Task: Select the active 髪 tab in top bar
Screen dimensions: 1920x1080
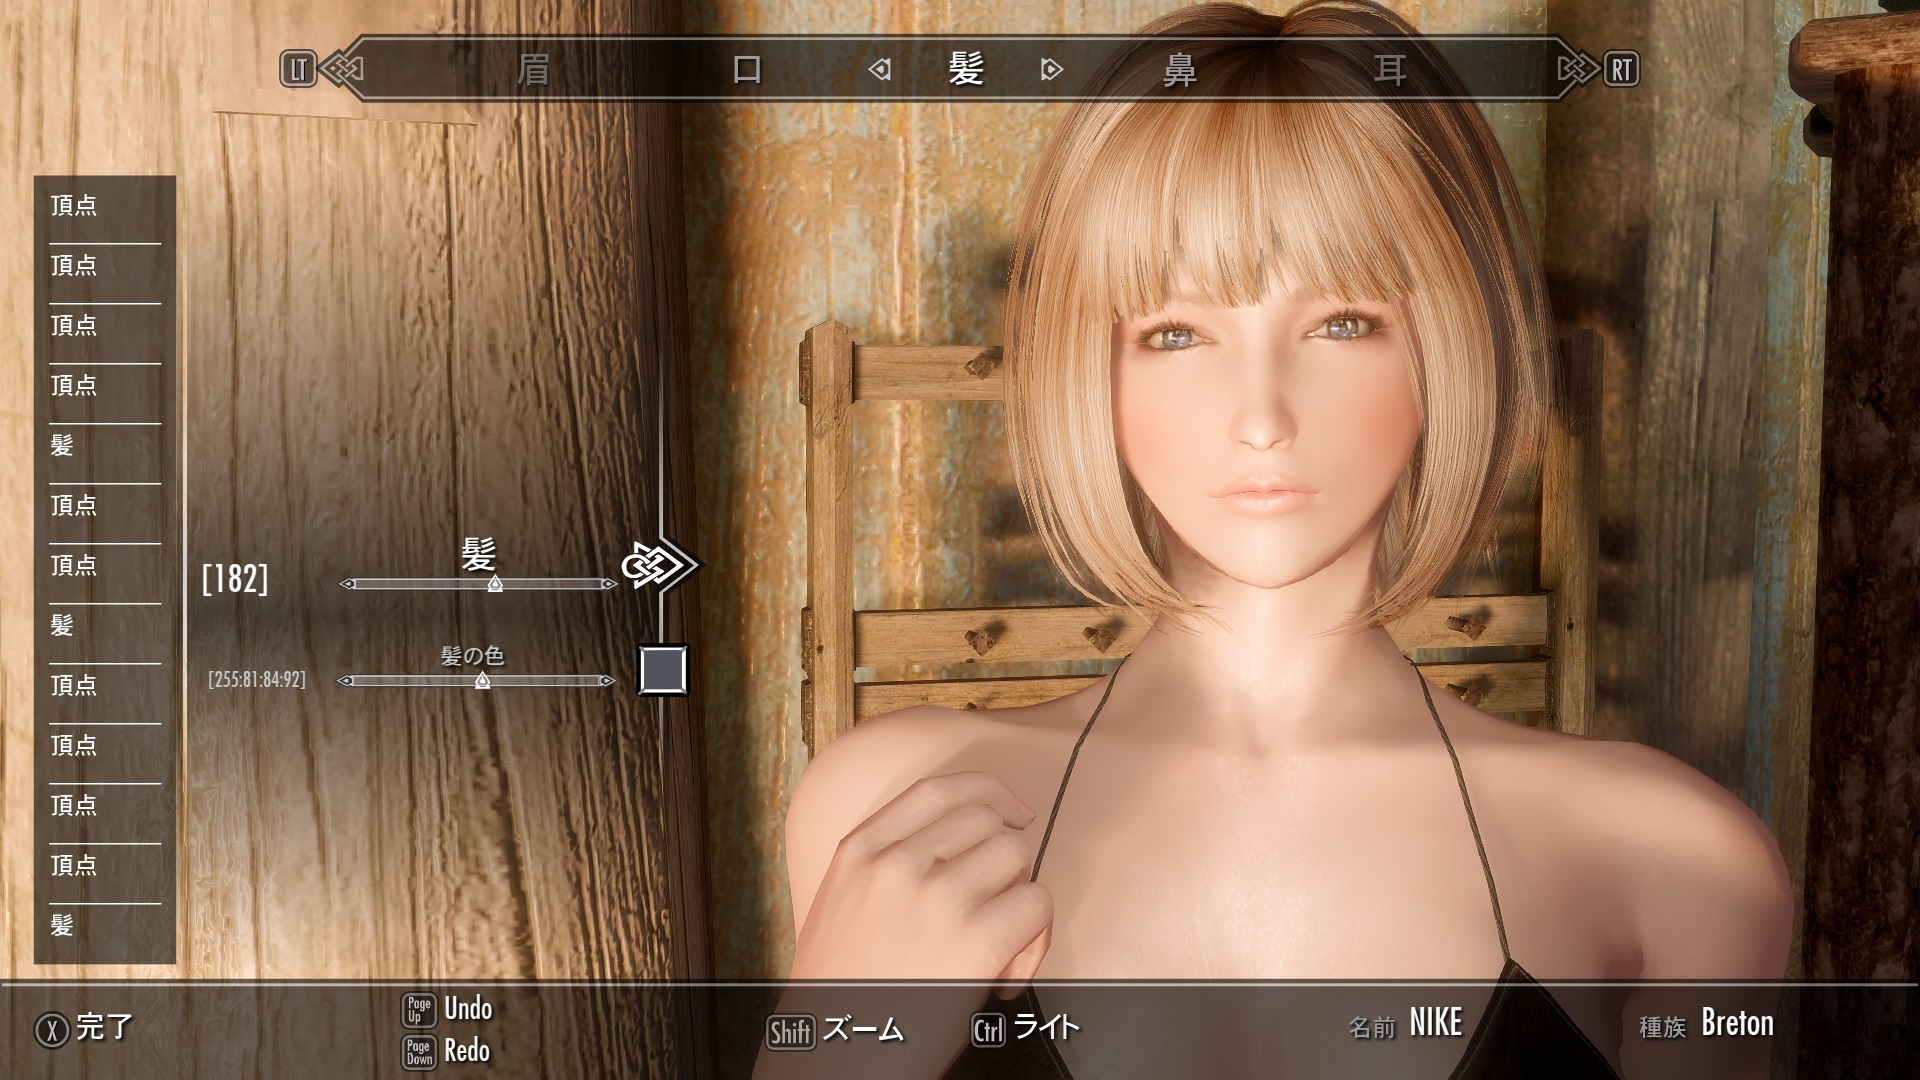Action: point(966,69)
